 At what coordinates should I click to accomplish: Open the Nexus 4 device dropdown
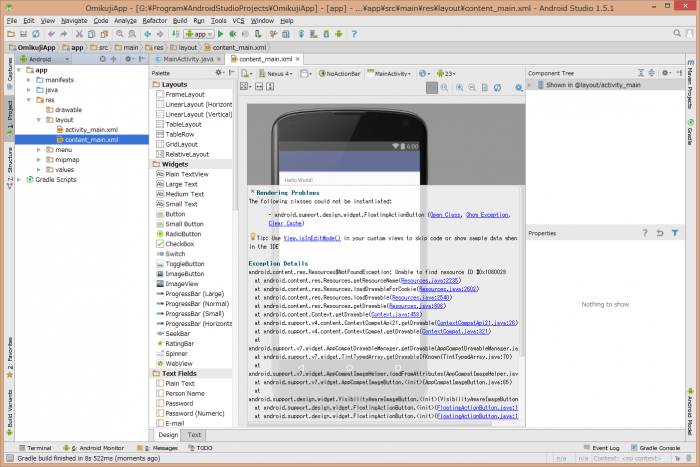tap(275, 74)
